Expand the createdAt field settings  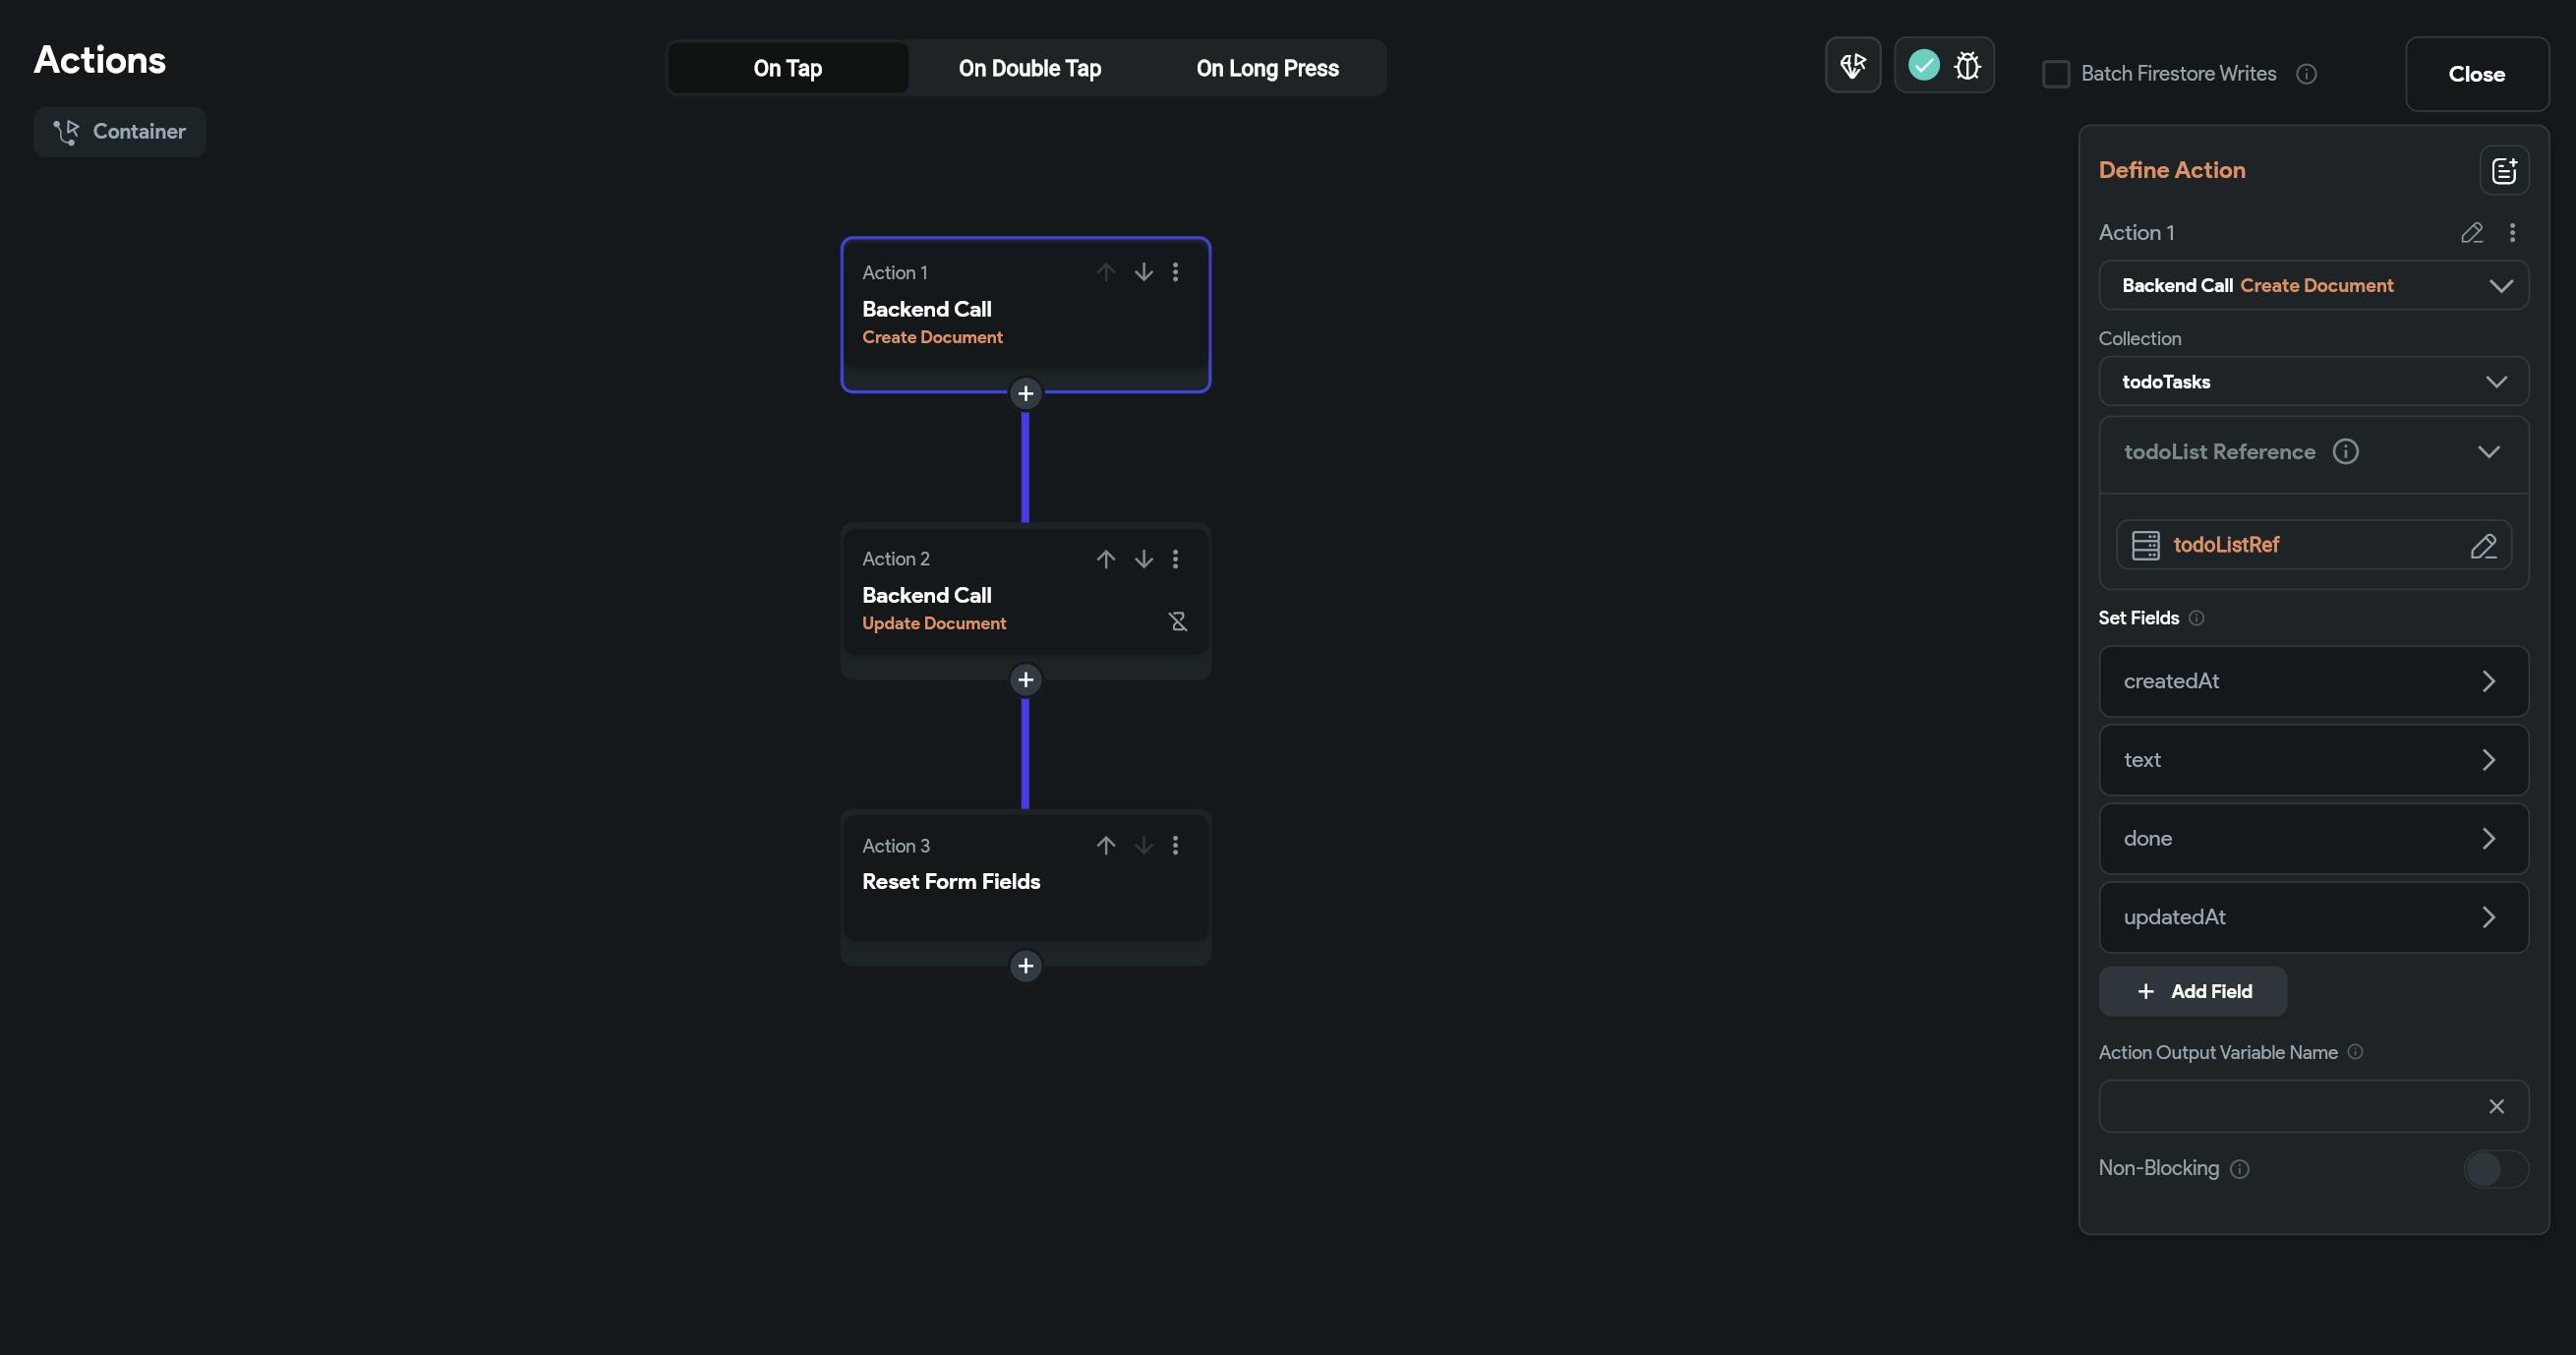[x=2312, y=681]
